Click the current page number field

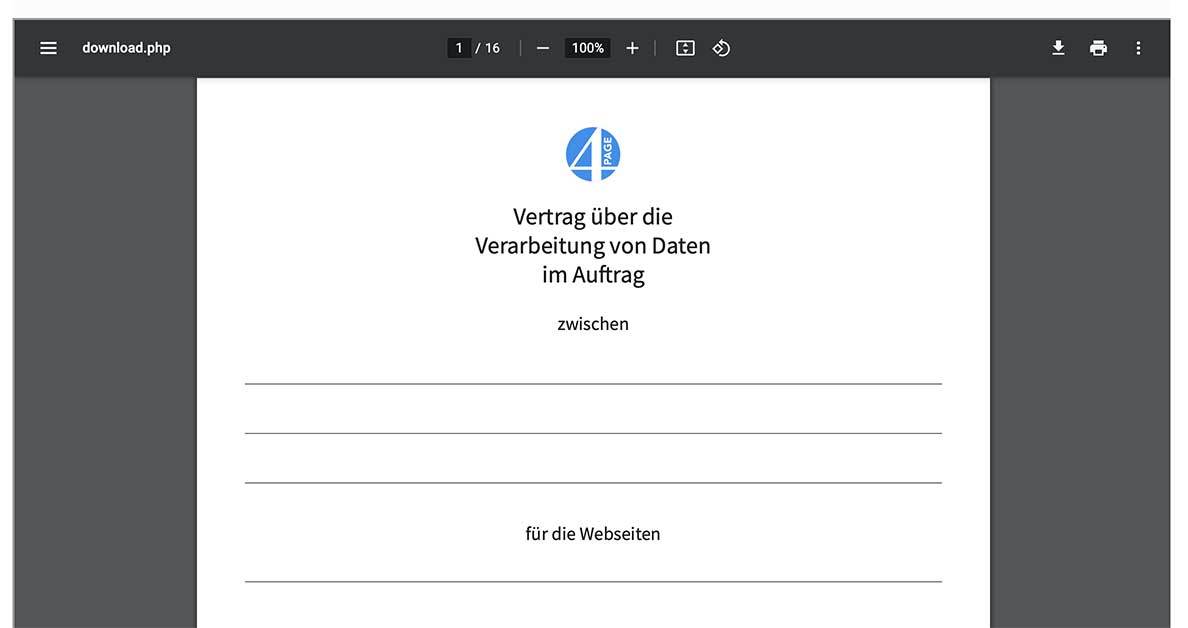pyautogui.click(x=458, y=48)
